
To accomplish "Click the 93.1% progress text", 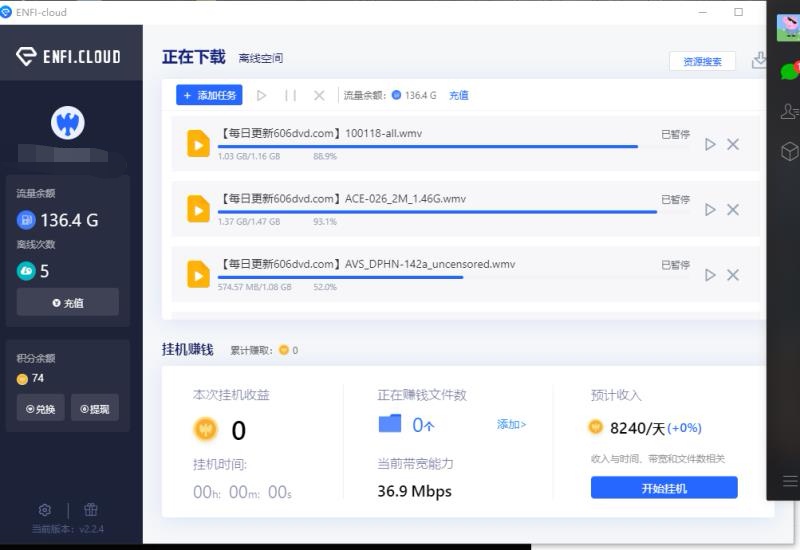I will 325,221.
